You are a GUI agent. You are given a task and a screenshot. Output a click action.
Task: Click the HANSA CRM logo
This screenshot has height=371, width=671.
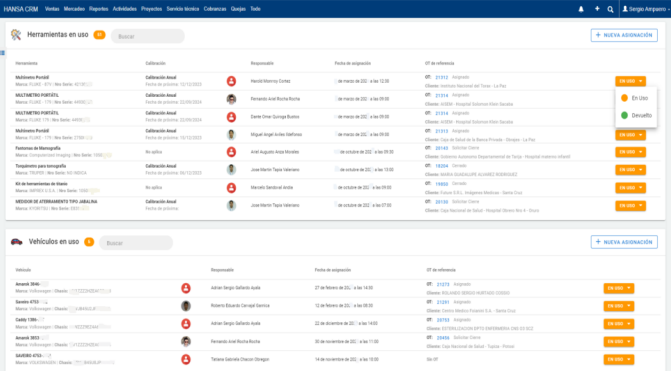coord(21,9)
